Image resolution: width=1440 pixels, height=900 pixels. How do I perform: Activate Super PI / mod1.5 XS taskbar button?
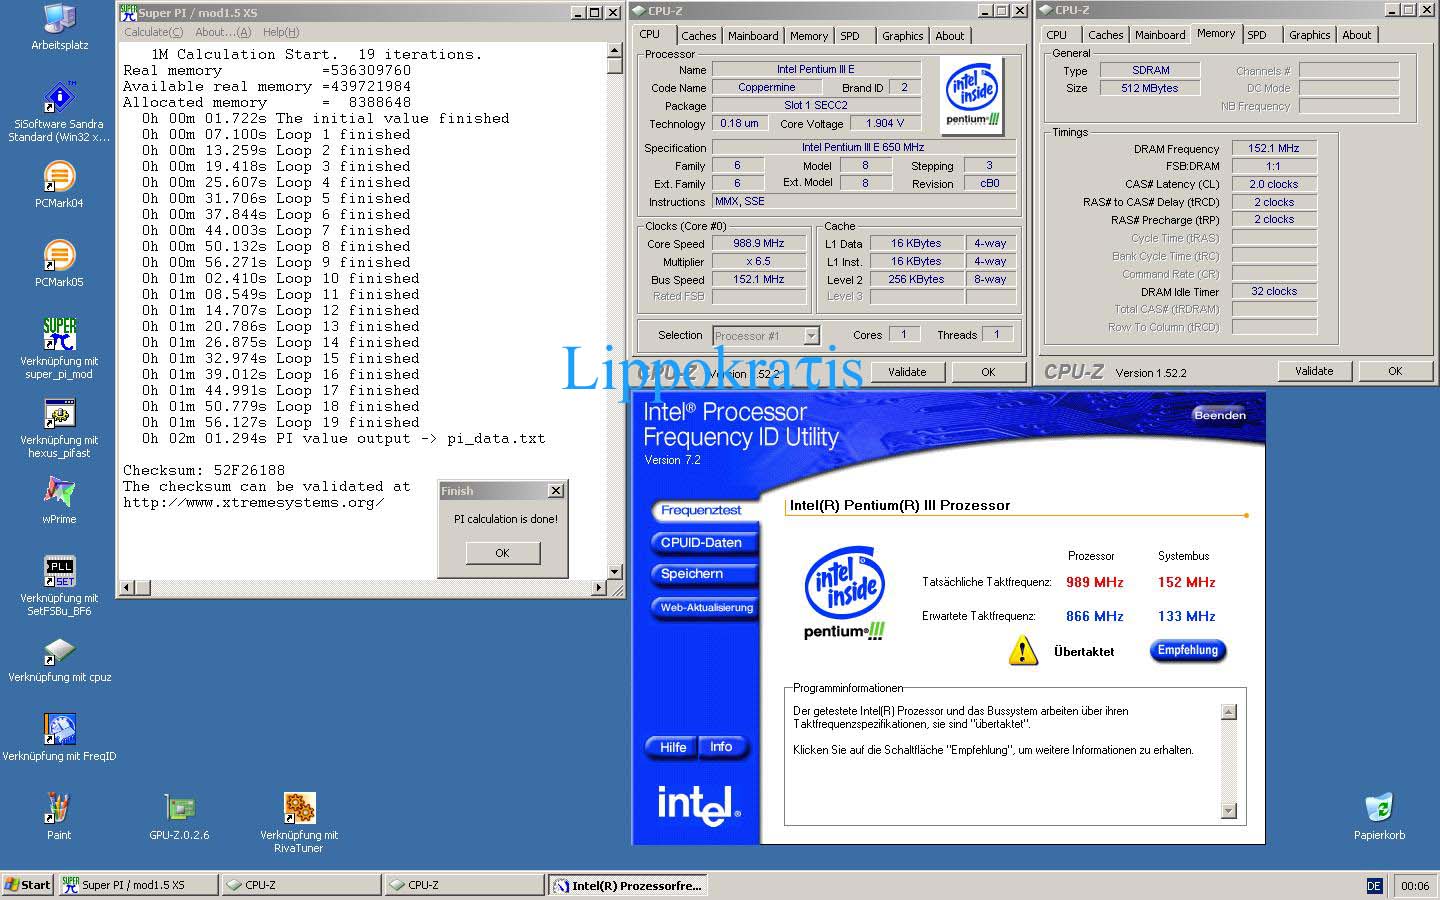click(137, 885)
